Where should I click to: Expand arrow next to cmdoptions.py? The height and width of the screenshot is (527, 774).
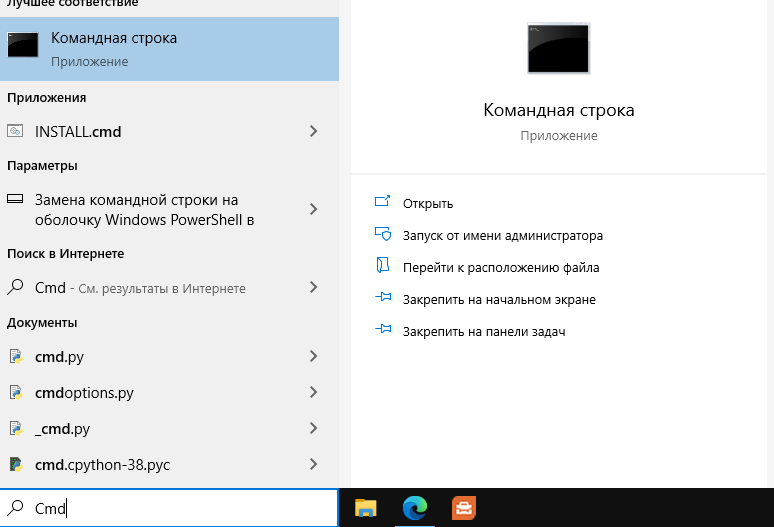[313, 392]
